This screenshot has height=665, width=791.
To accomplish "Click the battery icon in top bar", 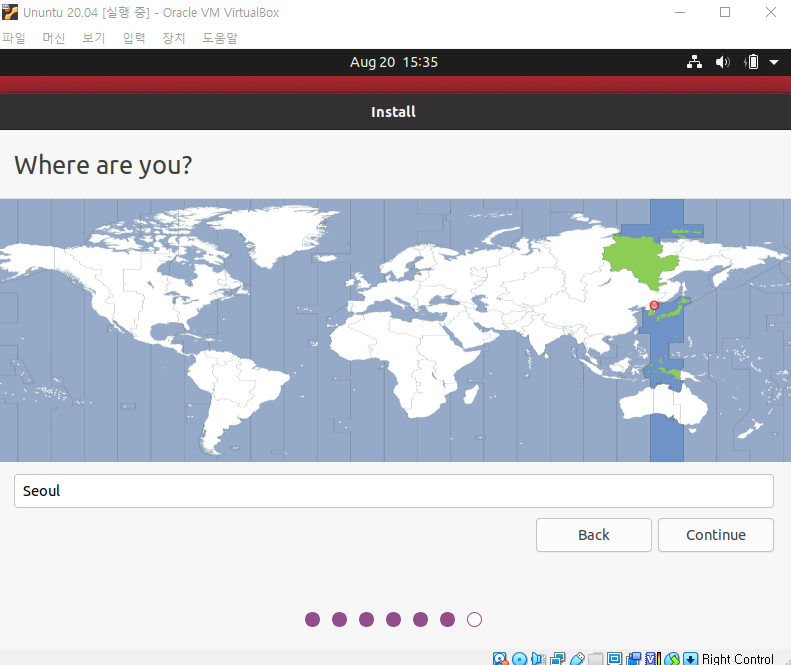I will click(751, 62).
